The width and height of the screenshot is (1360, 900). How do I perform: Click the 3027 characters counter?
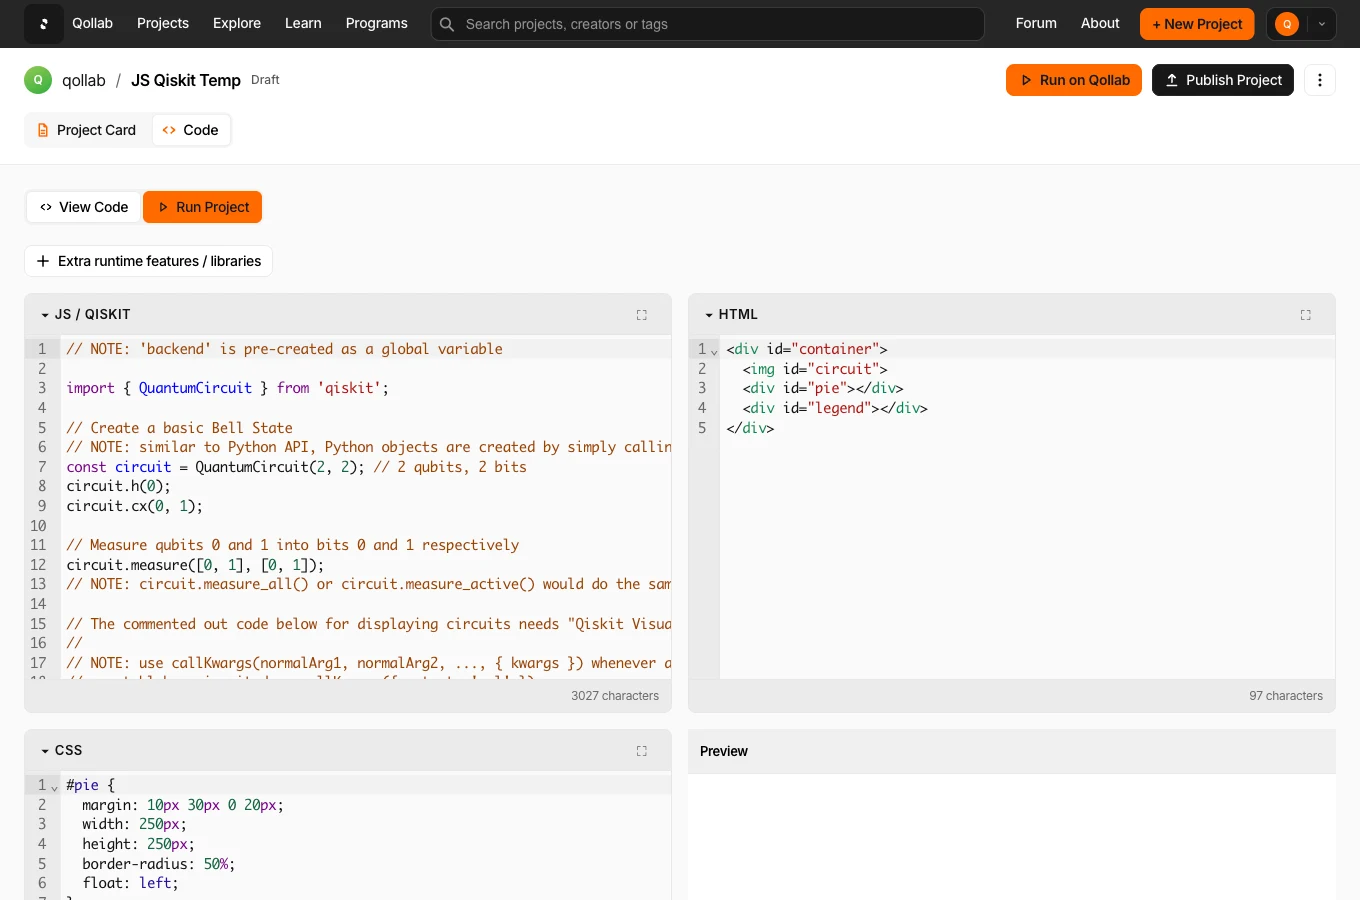click(615, 696)
